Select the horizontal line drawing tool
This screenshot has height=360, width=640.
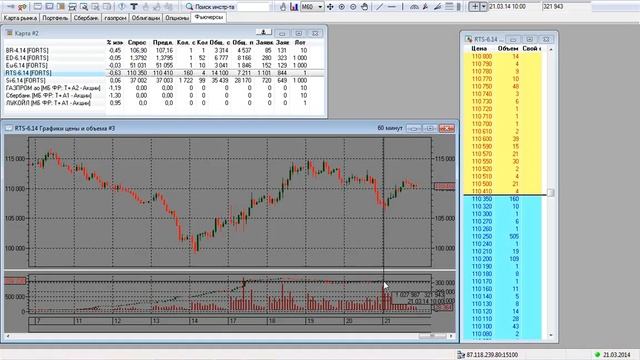391,7
